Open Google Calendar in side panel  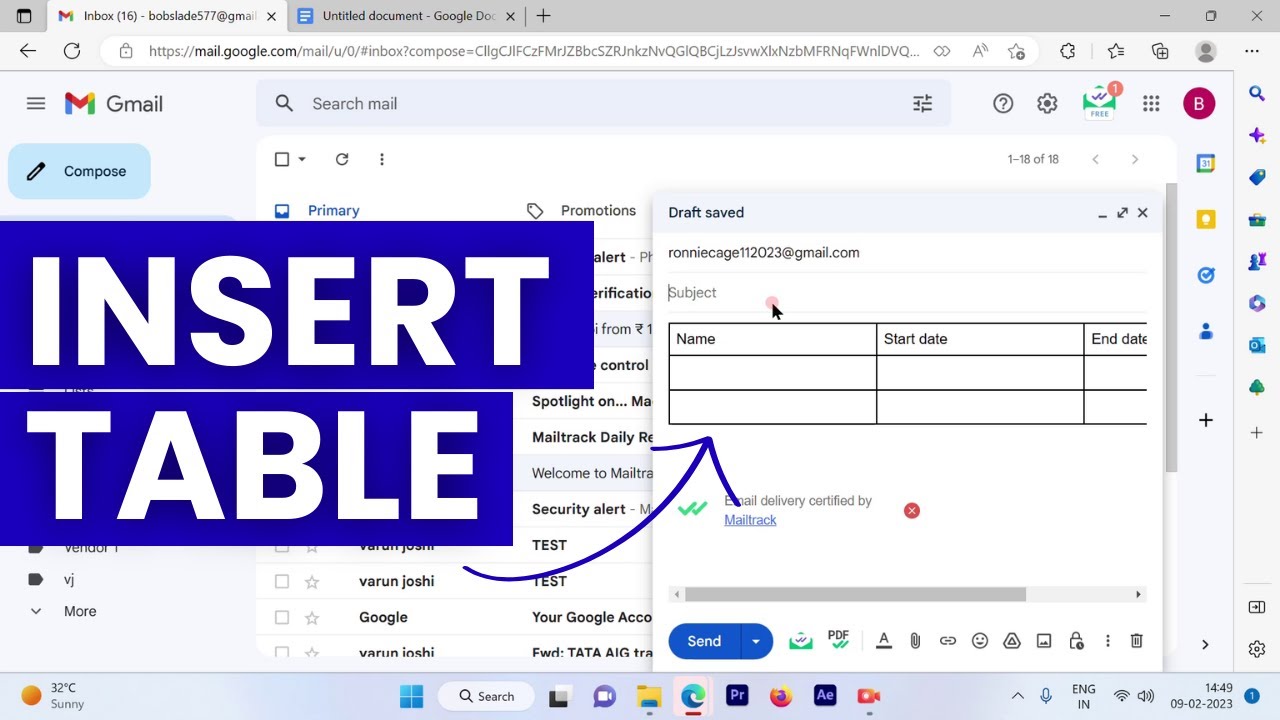click(x=1206, y=163)
